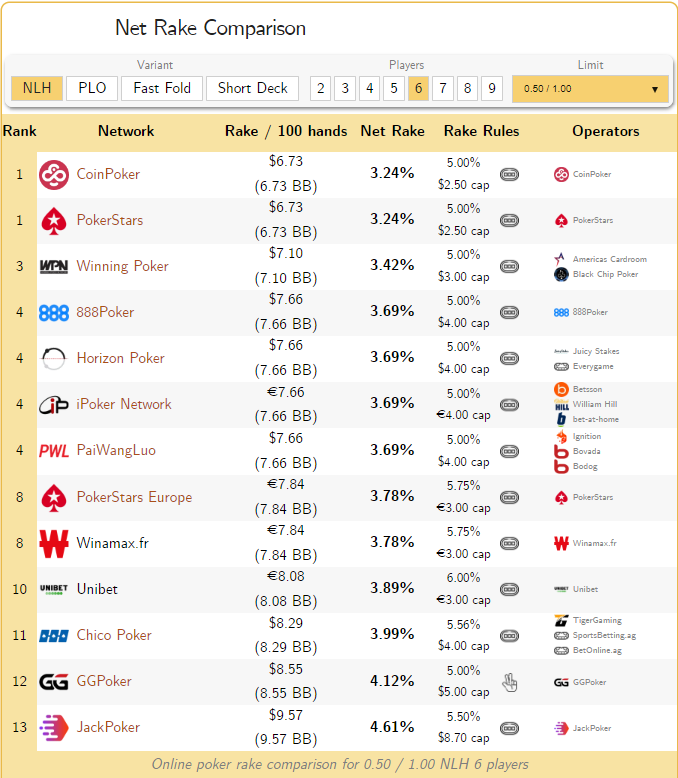Click the Betsson operator icon
Screen dimensions: 678x778
(561, 389)
